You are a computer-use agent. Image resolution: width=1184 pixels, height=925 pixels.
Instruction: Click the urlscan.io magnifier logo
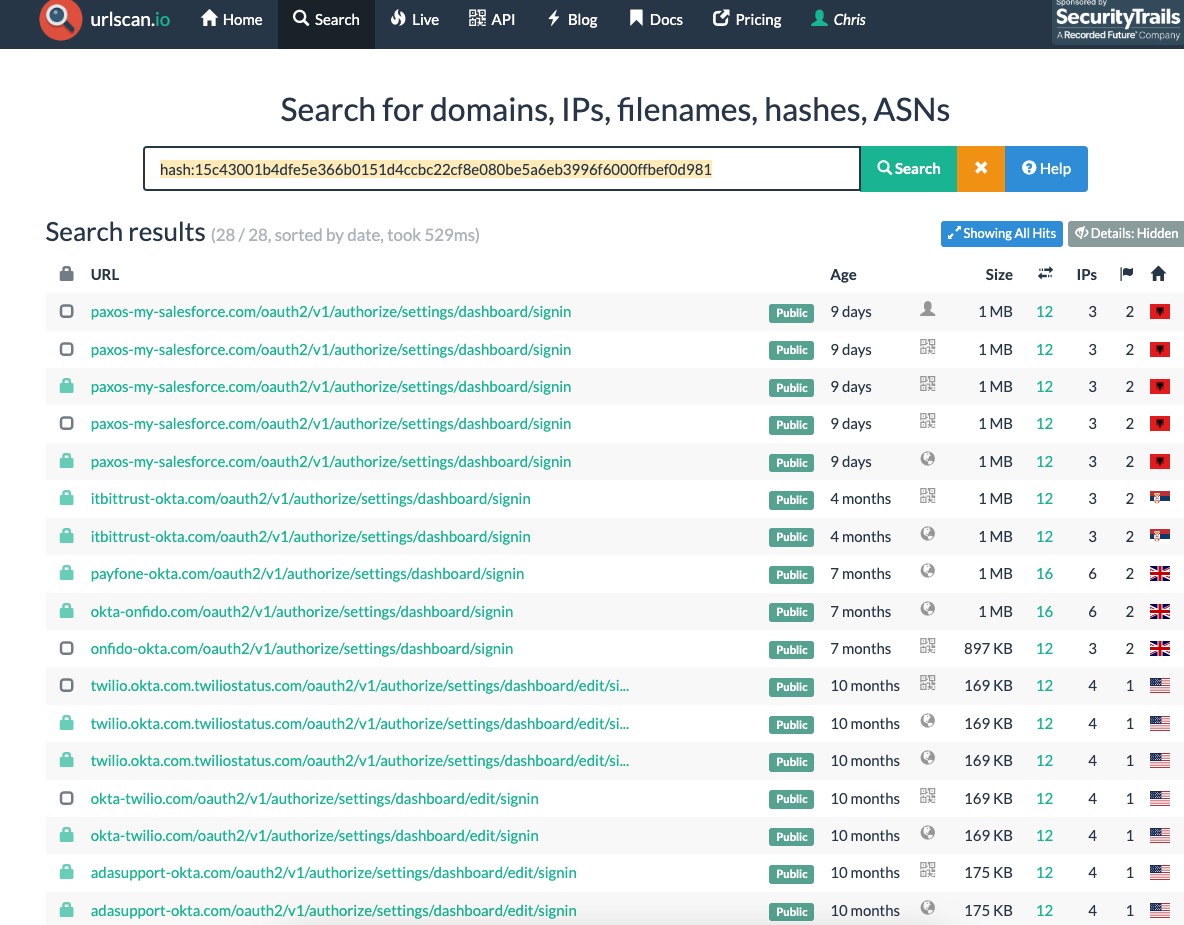[x=60, y=19]
